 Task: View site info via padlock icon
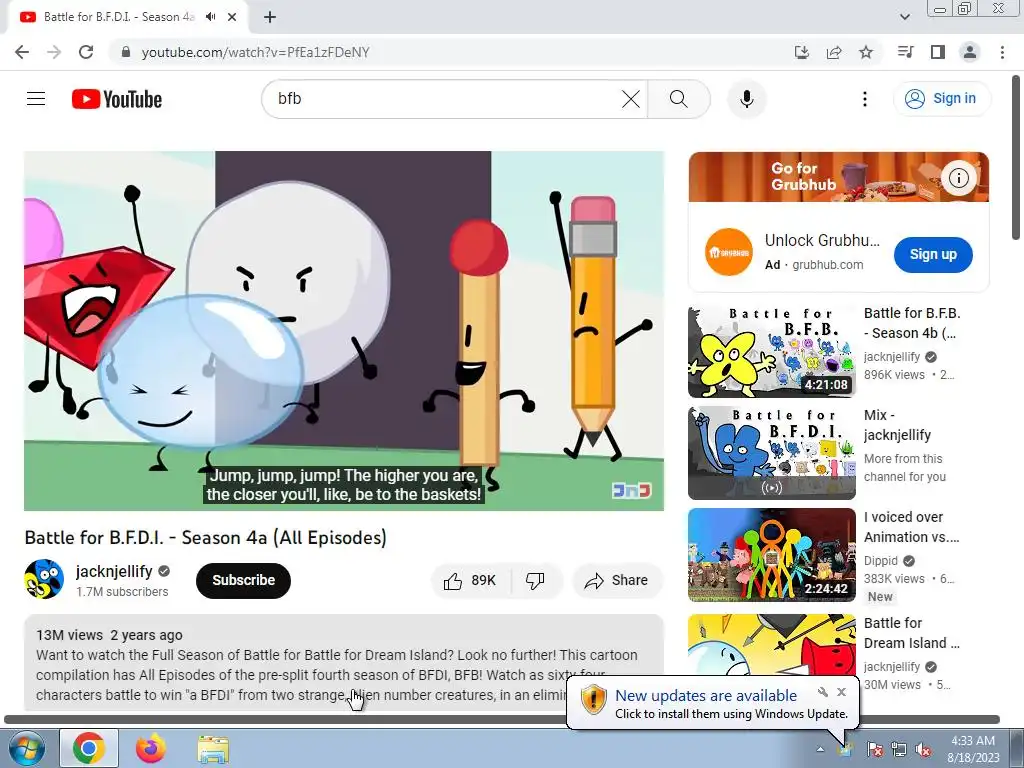(x=126, y=52)
